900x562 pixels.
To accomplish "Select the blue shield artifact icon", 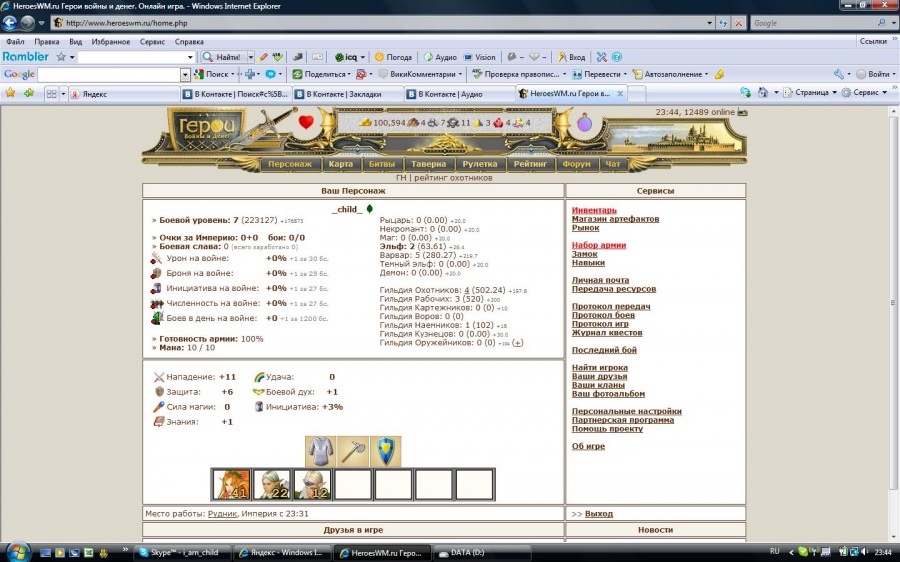I will tap(385, 451).
